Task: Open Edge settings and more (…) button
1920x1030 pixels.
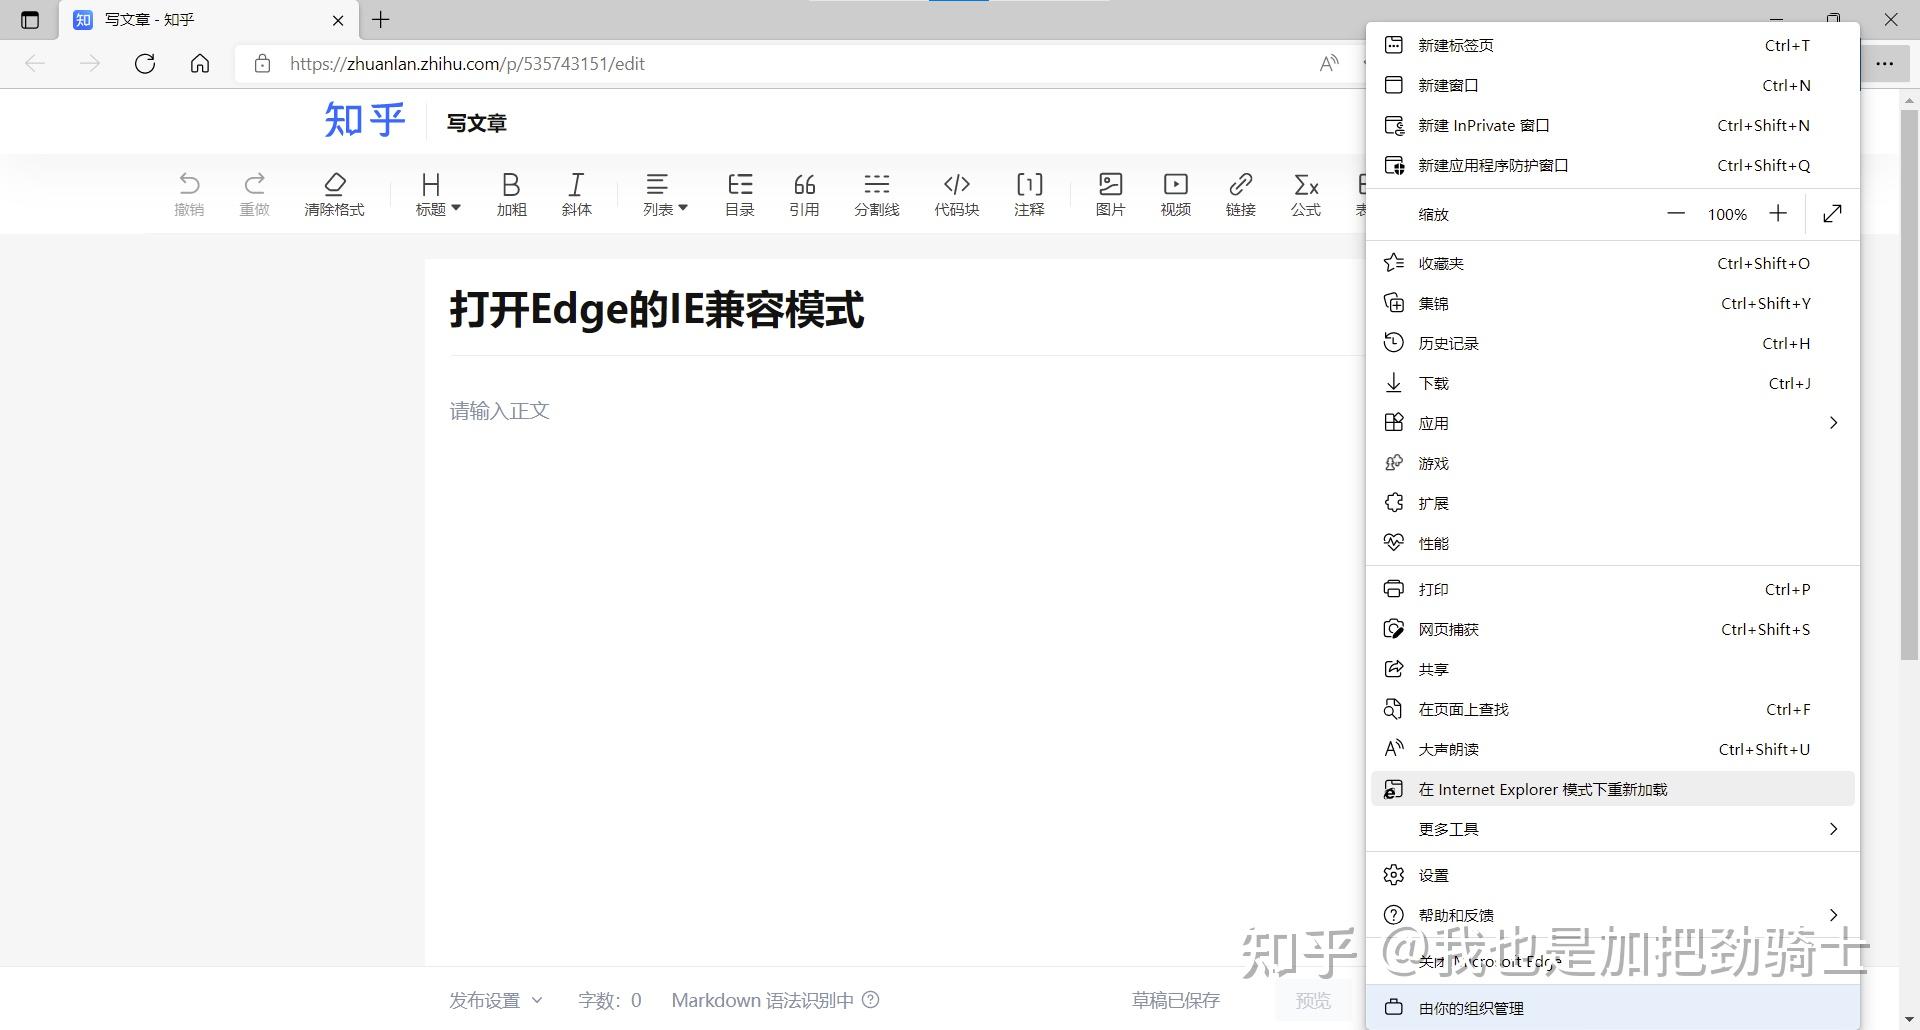Action: point(1885,64)
